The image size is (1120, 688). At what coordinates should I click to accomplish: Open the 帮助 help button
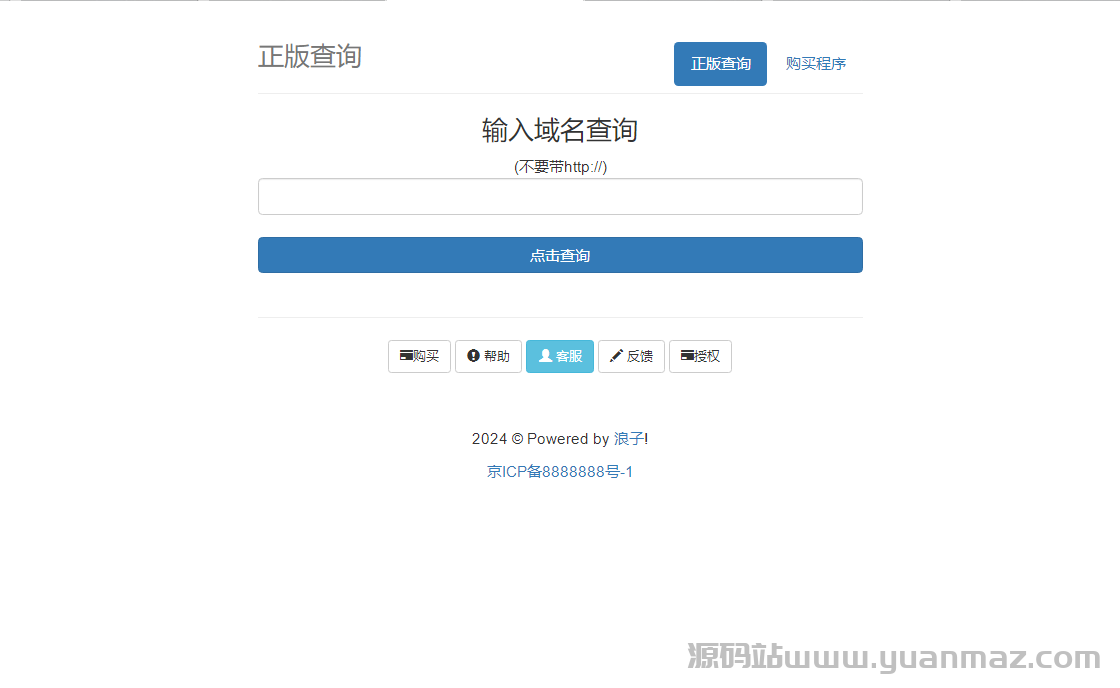pos(488,356)
